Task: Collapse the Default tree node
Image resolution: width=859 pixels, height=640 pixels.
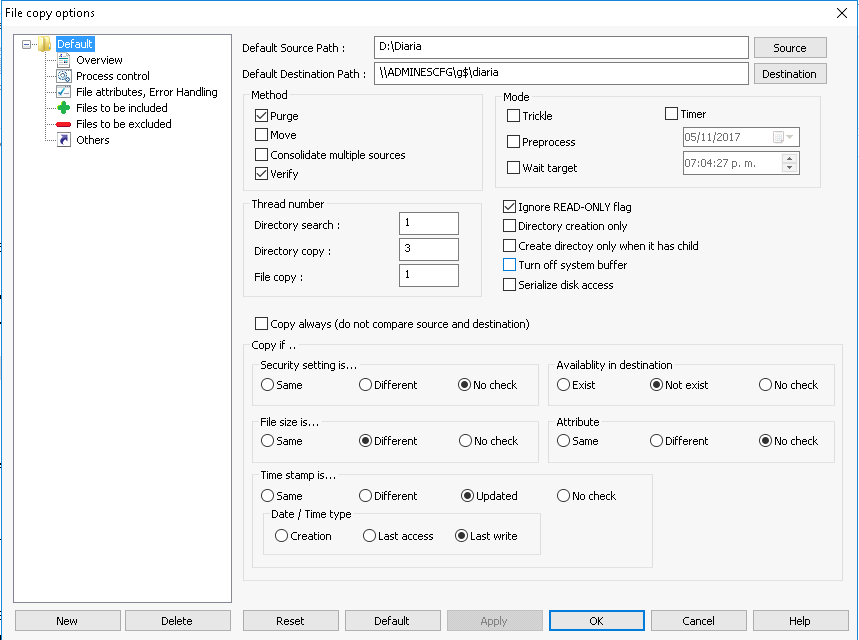Action: click(26, 44)
